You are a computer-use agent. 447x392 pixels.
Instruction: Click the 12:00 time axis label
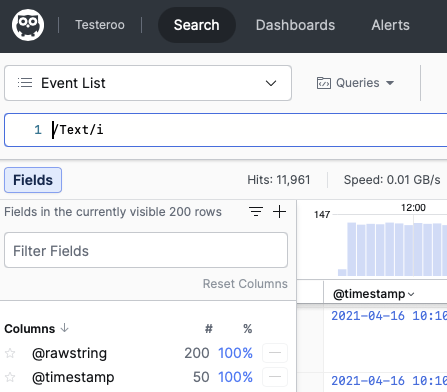pos(413,208)
